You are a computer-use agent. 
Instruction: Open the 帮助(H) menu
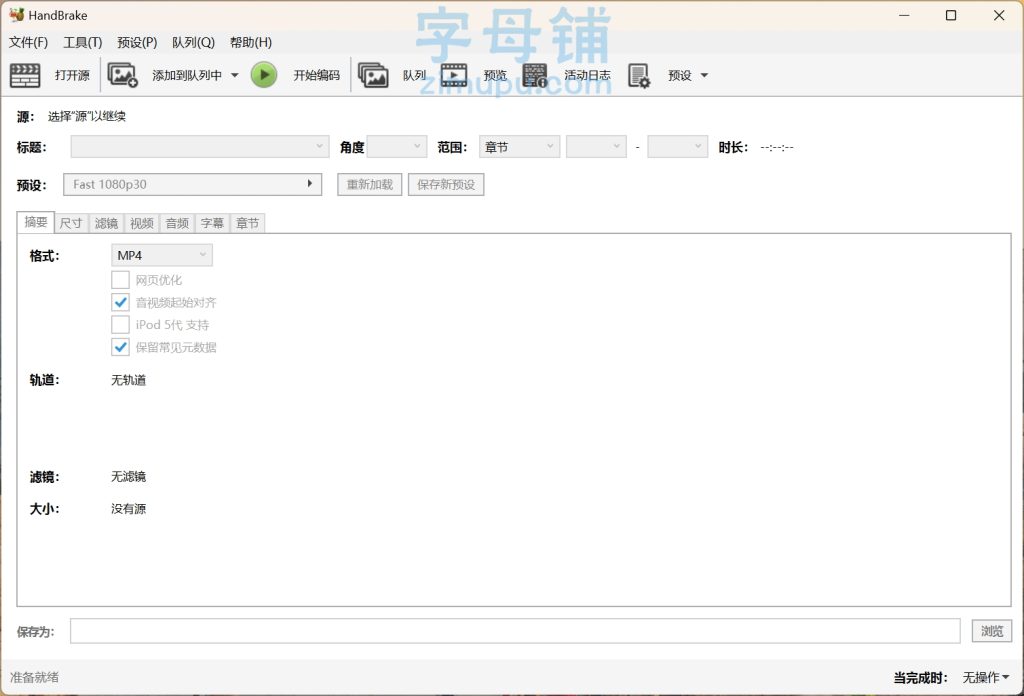[251, 42]
